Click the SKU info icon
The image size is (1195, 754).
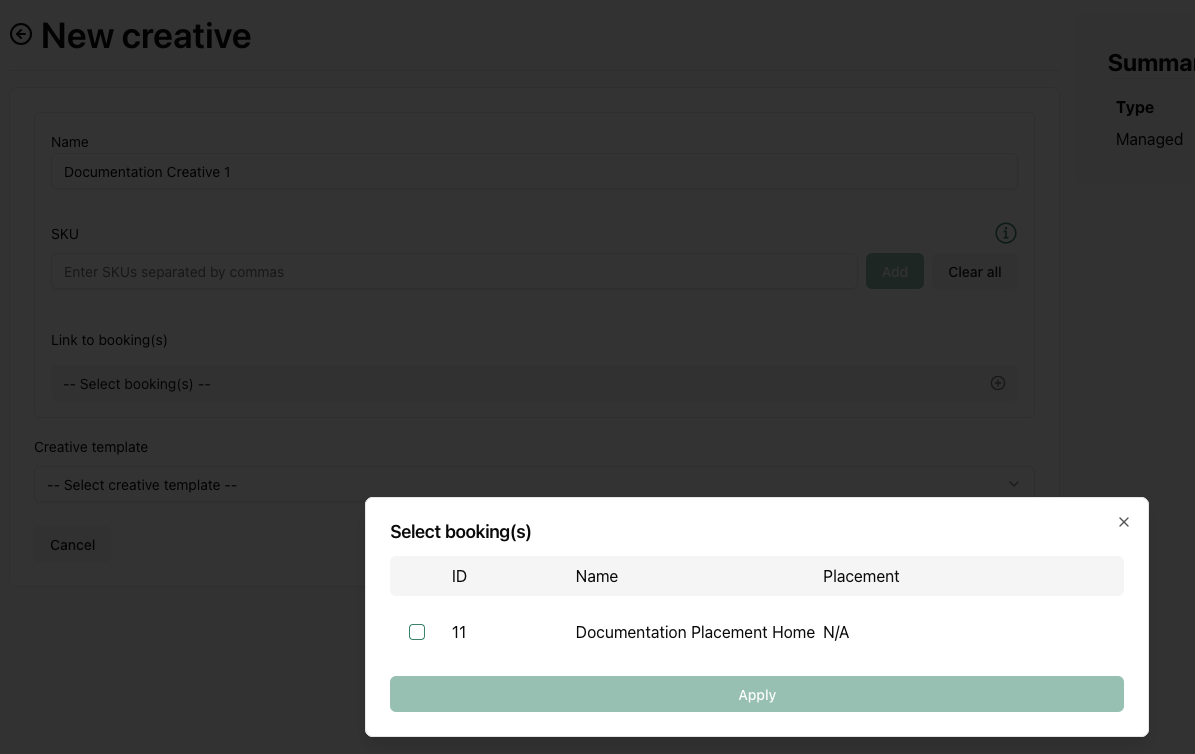[x=1005, y=233]
